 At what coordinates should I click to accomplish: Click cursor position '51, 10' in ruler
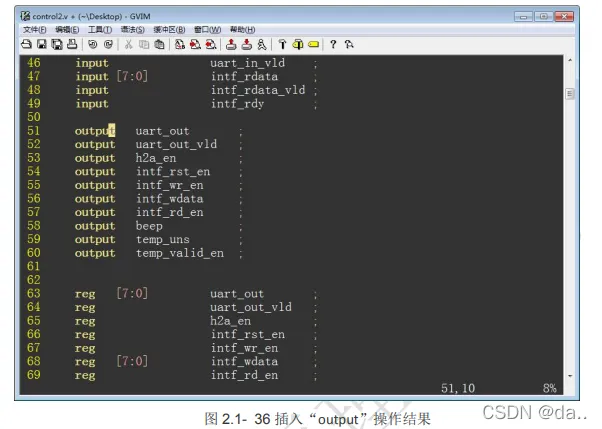(x=458, y=388)
